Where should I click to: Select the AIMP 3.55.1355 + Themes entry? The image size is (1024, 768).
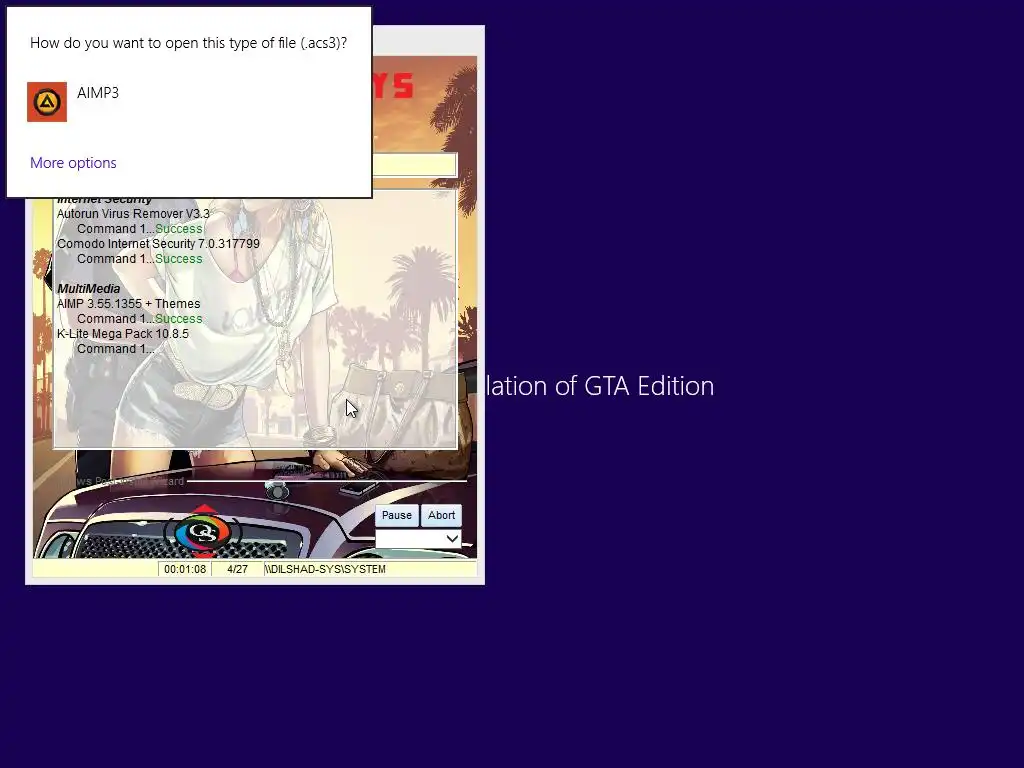(x=129, y=304)
